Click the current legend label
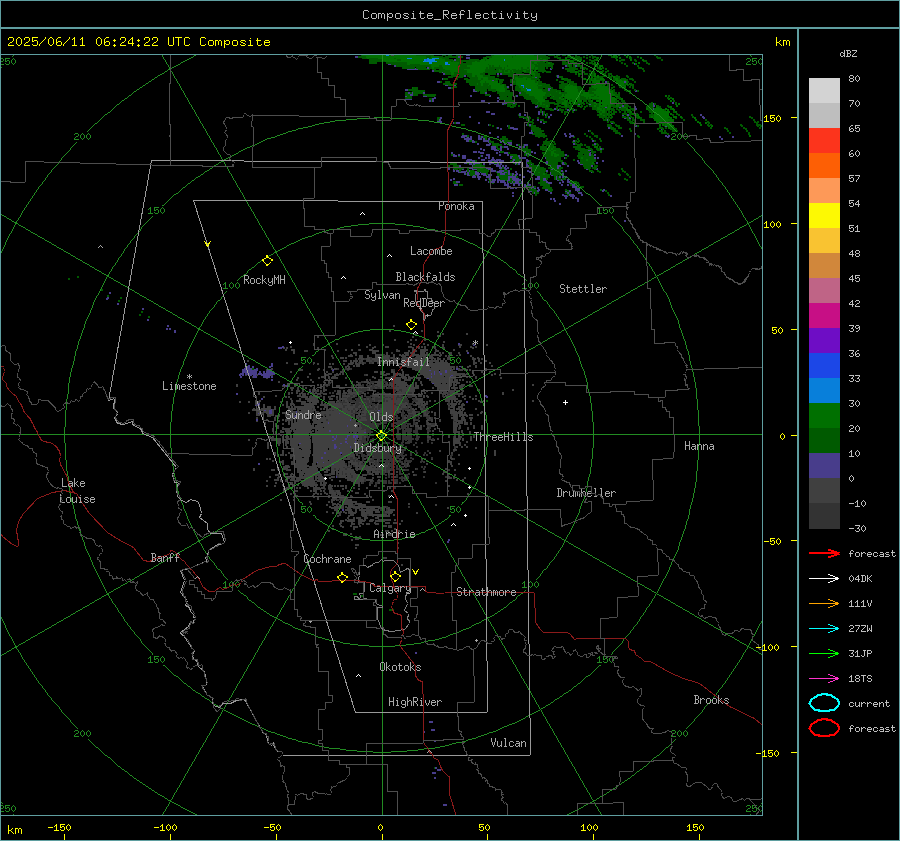Image resolution: width=900 pixels, height=841 pixels. coord(869,704)
